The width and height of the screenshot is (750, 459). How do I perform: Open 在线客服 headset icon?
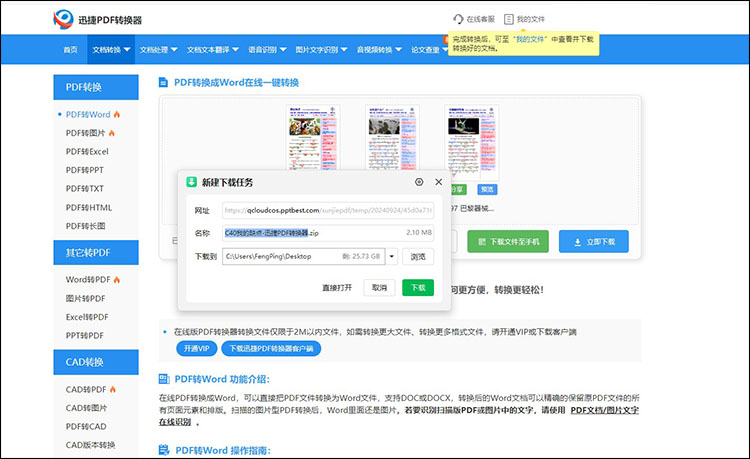pyautogui.click(x=458, y=19)
